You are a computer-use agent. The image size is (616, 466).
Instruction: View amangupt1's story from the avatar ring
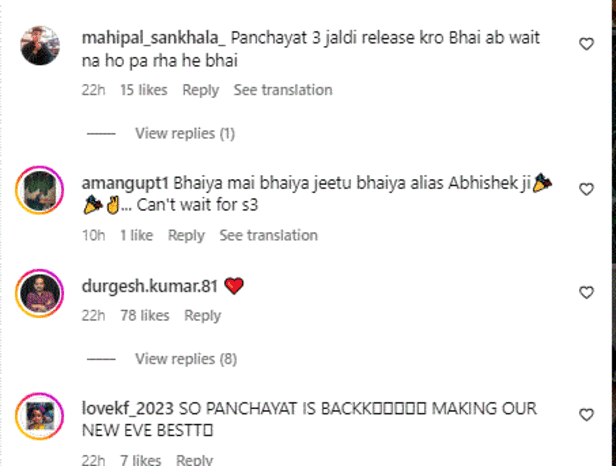point(40,190)
